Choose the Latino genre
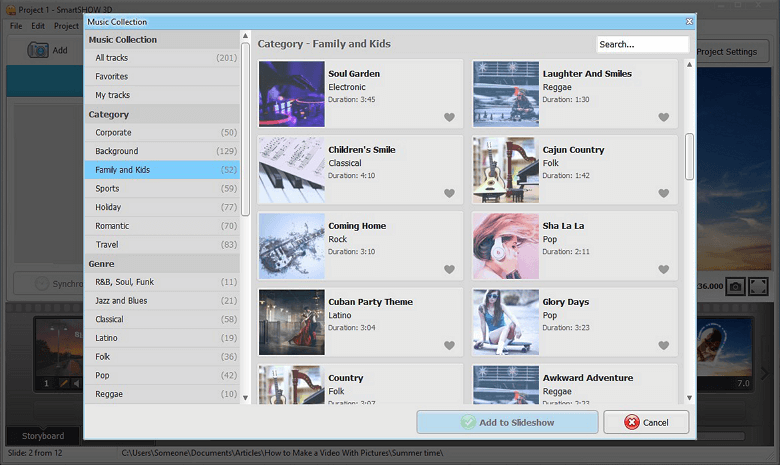780x465 pixels. (x=162, y=338)
